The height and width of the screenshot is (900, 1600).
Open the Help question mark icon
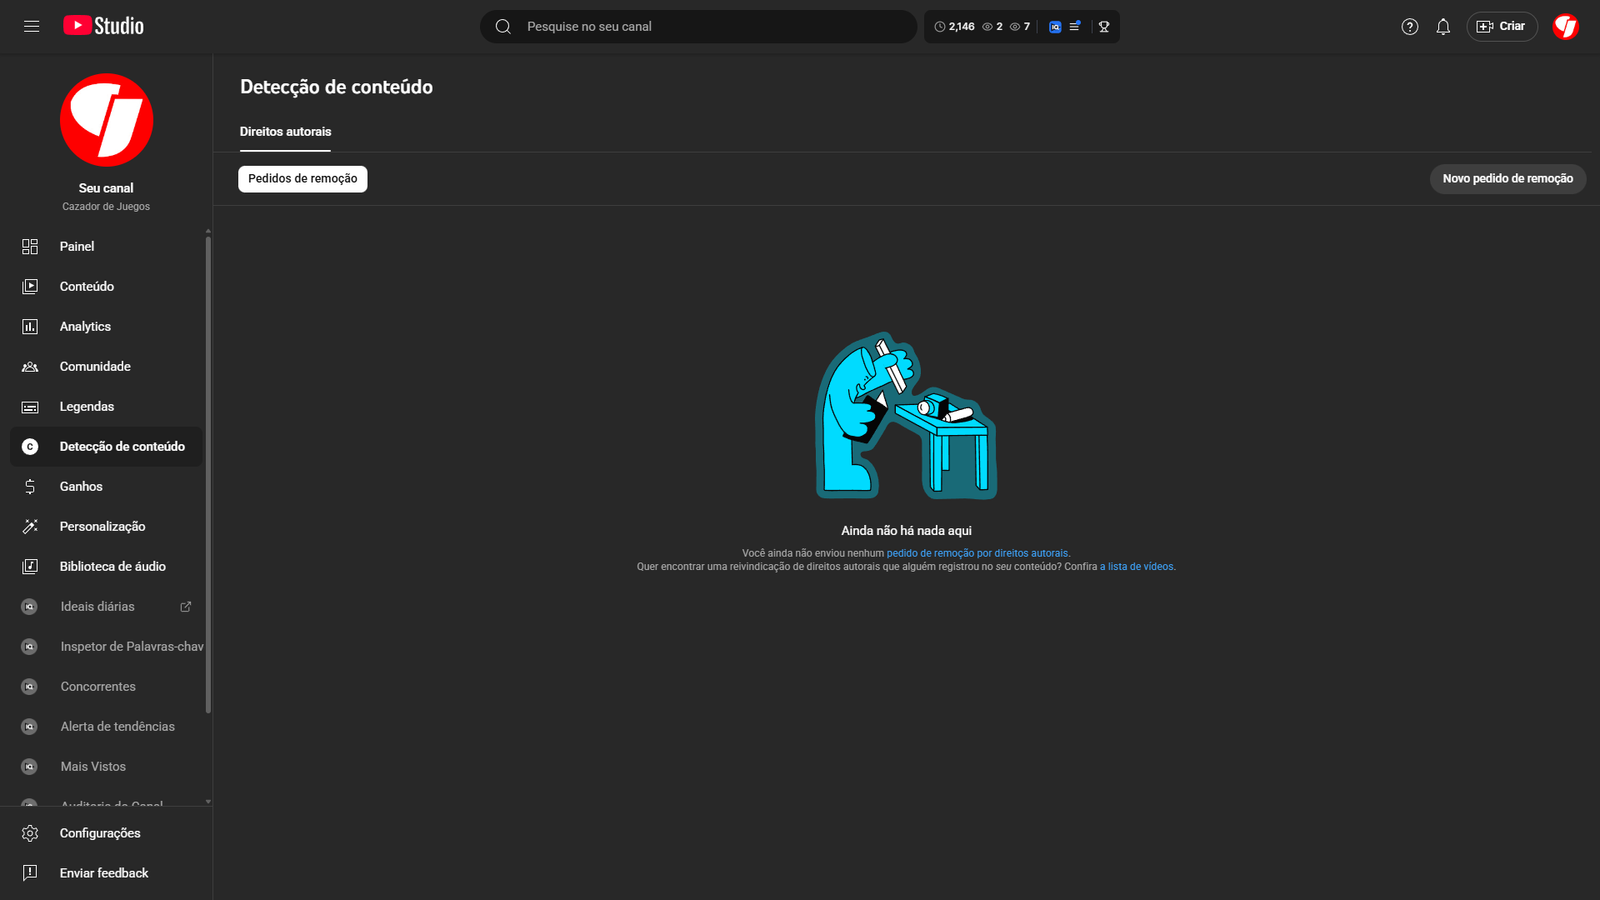[x=1410, y=27]
